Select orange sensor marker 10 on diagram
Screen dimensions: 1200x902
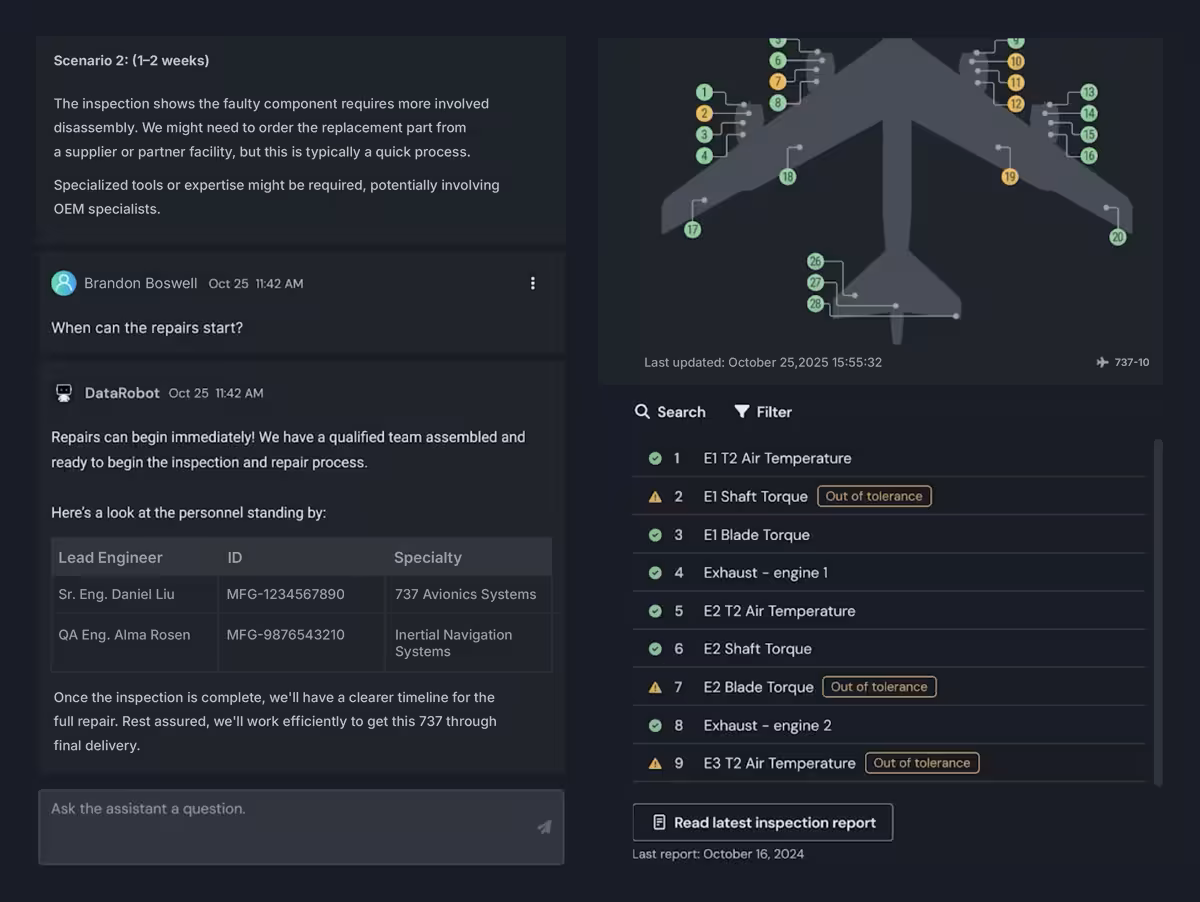(1016, 62)
